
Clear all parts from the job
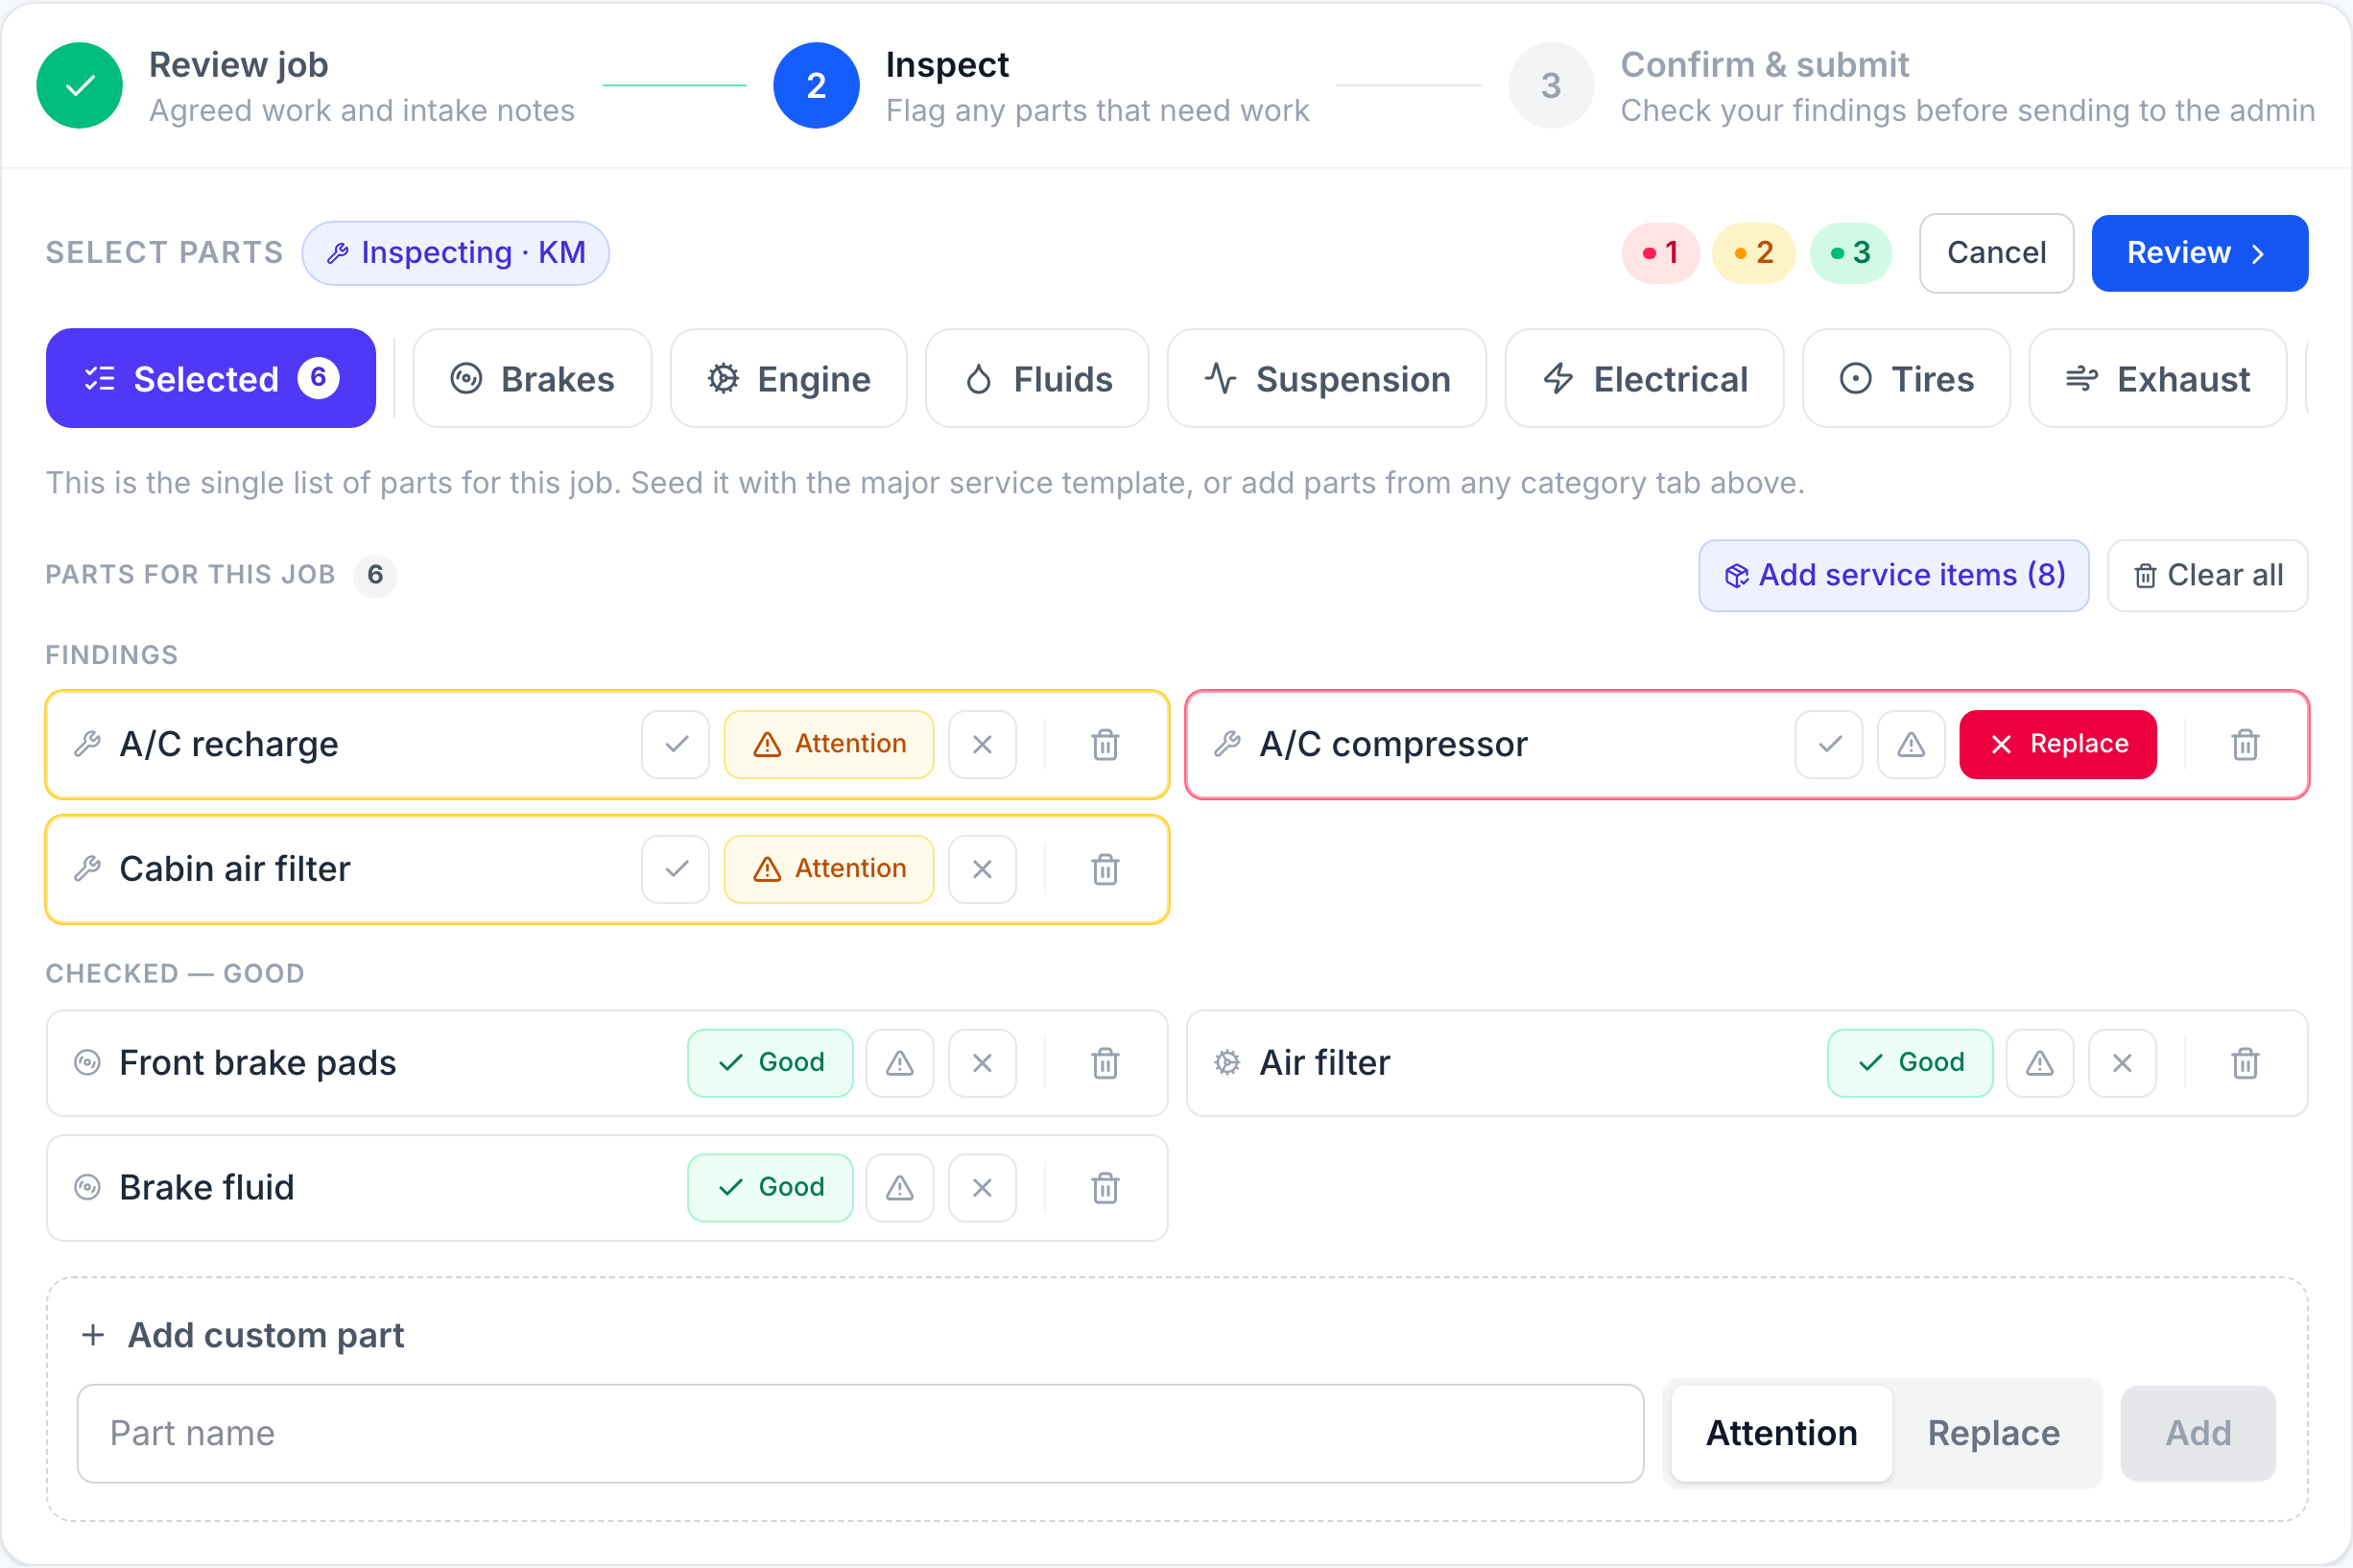click(2207, 576)
